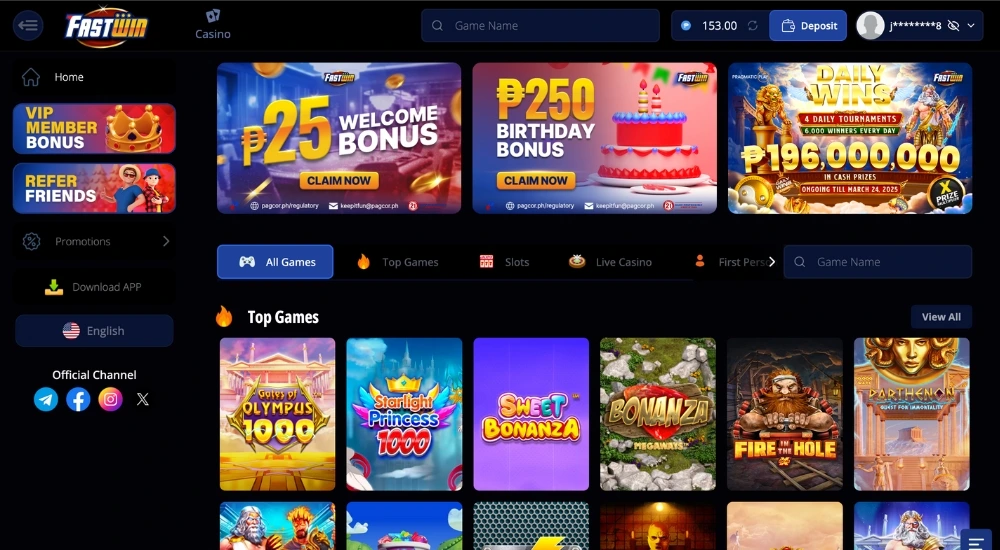The width and height of the screenshot is (1000, 550).
Task: Open the Facebook official channel
Action: 78,399
